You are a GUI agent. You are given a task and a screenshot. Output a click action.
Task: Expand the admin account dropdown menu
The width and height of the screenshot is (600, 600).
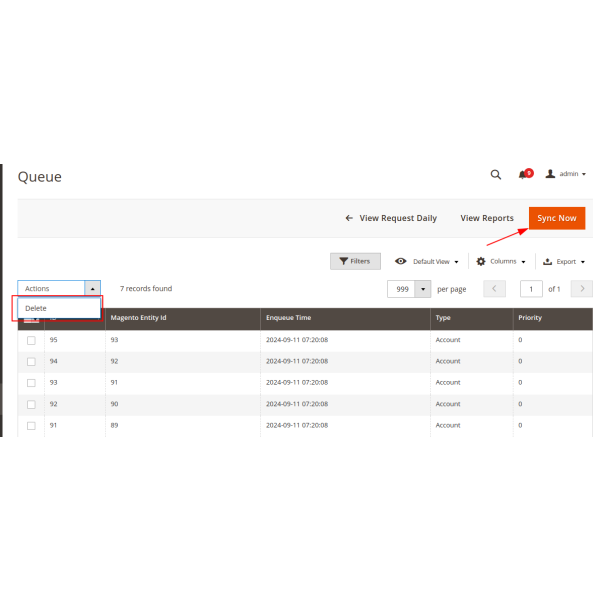coord(583,174)
